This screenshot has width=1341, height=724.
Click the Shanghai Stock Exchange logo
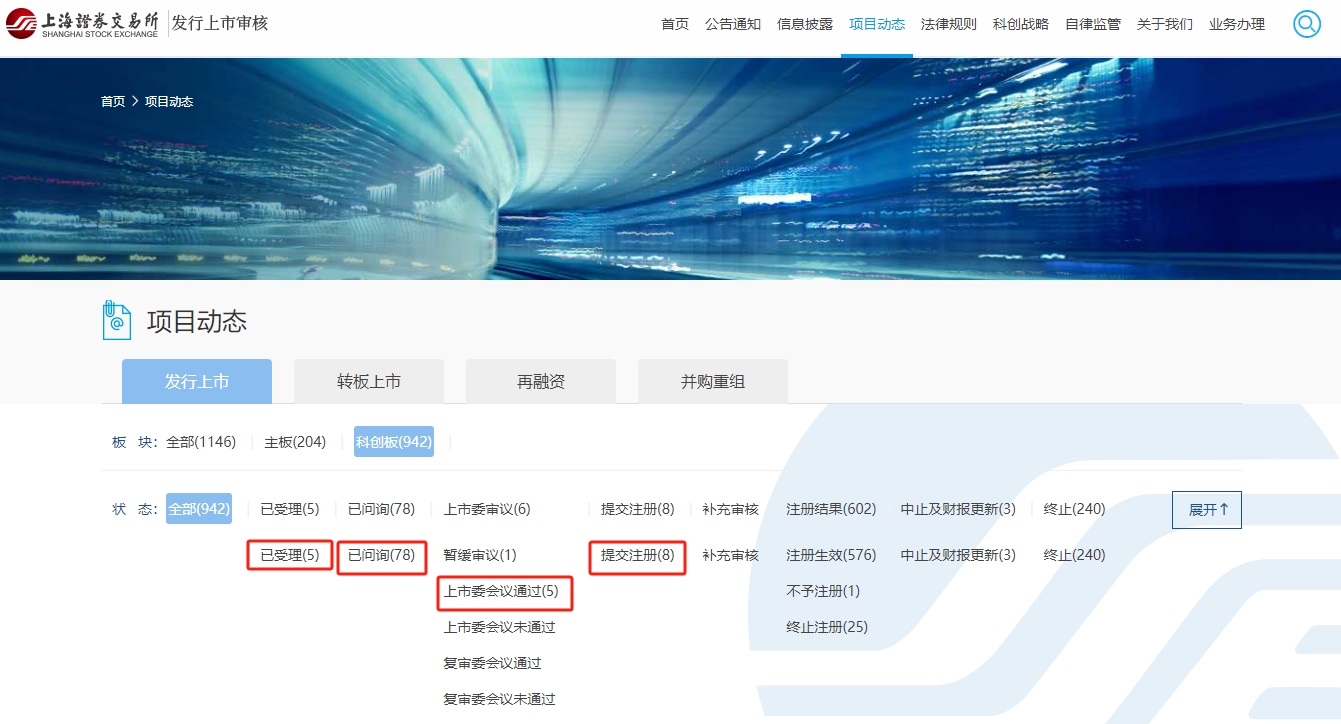tap(82, 24)
